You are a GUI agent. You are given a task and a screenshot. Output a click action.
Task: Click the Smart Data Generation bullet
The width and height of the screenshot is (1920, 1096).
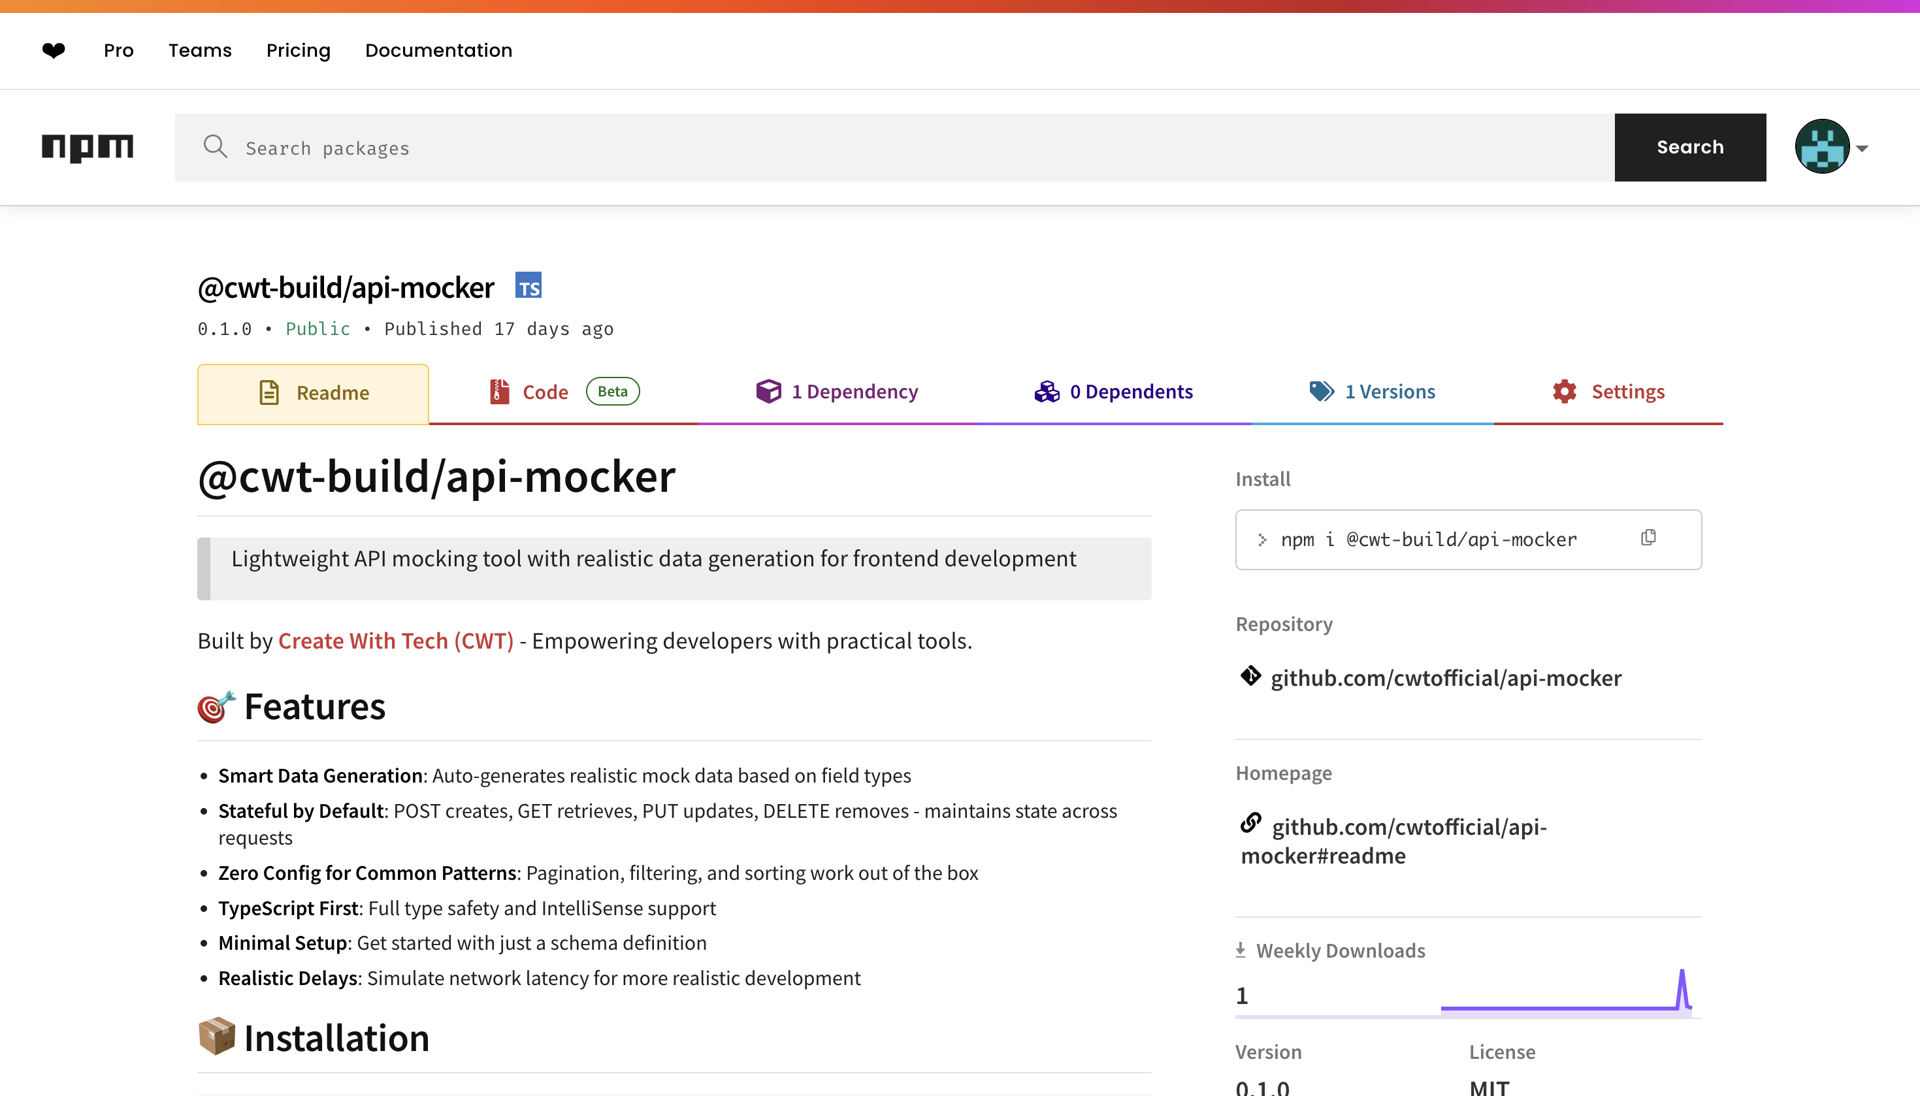coord(564,776)
